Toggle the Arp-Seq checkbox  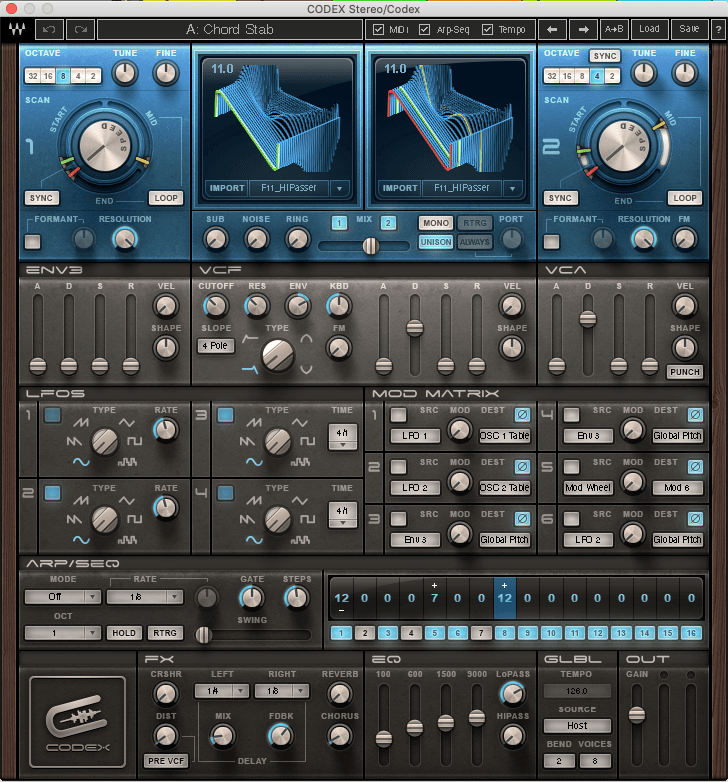424,29
